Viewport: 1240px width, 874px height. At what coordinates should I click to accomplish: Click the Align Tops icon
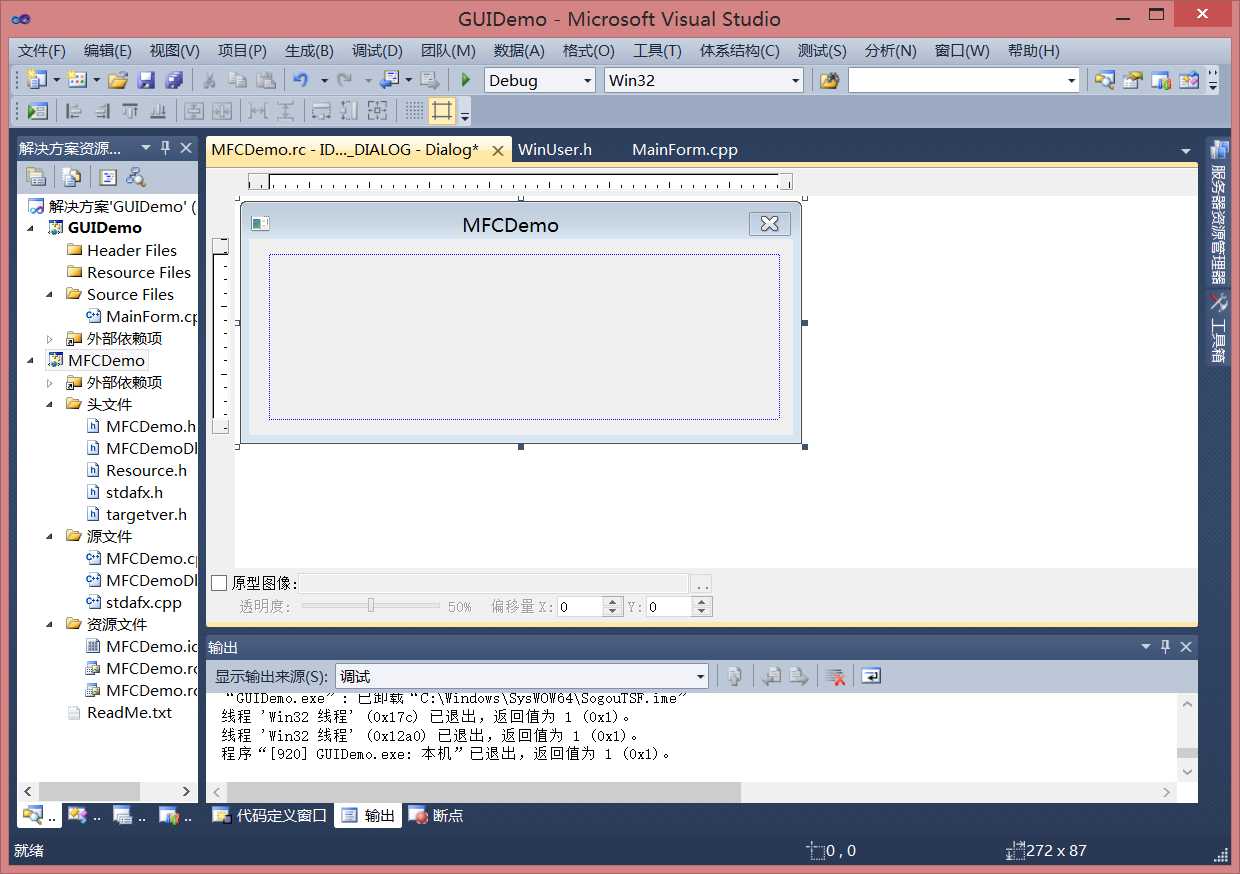point(130,111)
